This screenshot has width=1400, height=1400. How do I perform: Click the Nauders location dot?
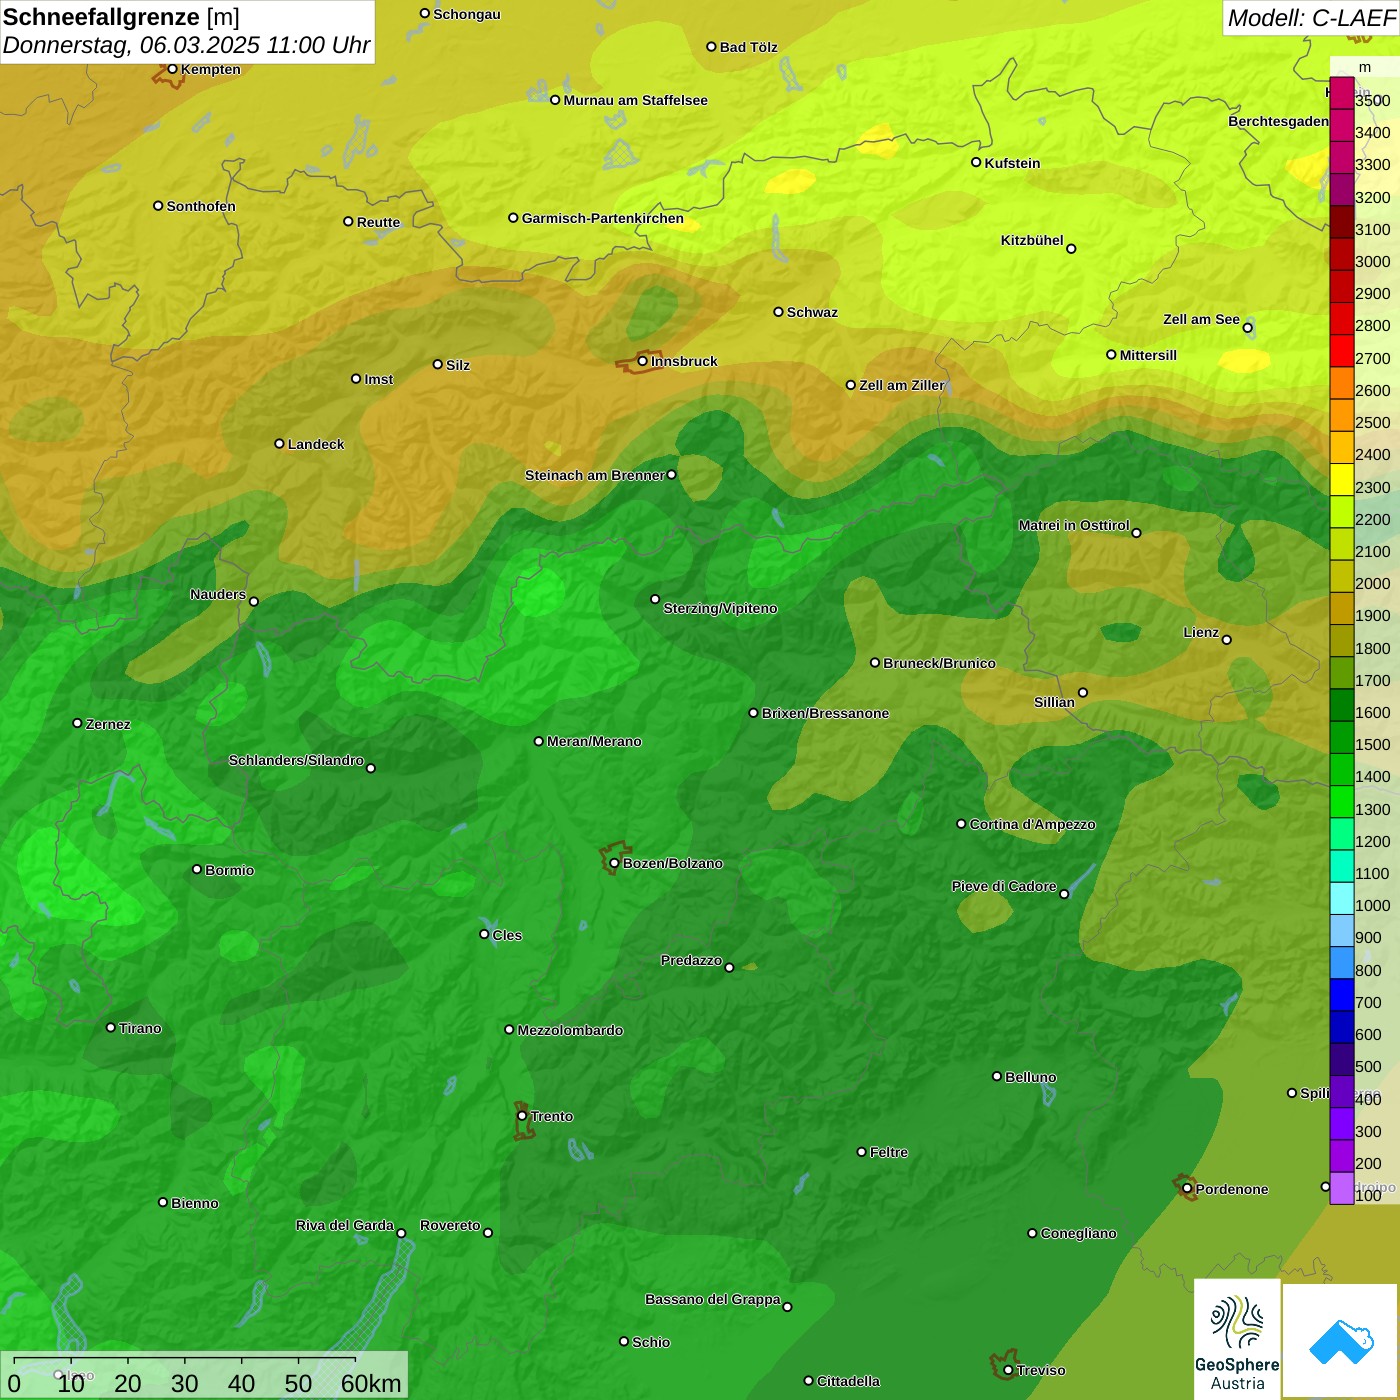coord(253,601)
